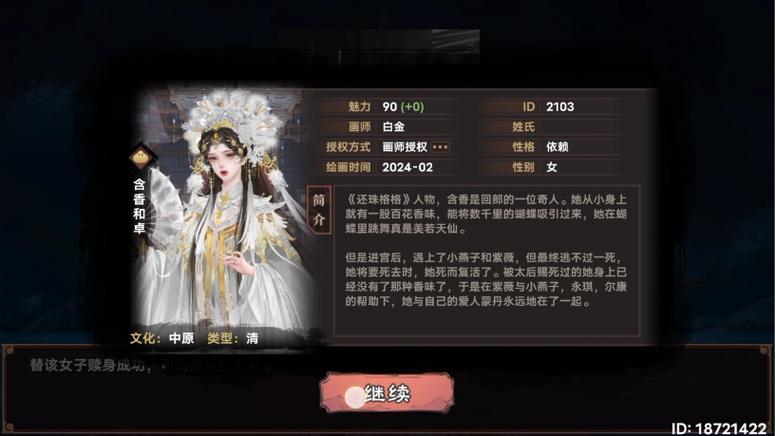Select the 简介 tab label
This screenshot has height=436, width=775.
coord(319,210)
